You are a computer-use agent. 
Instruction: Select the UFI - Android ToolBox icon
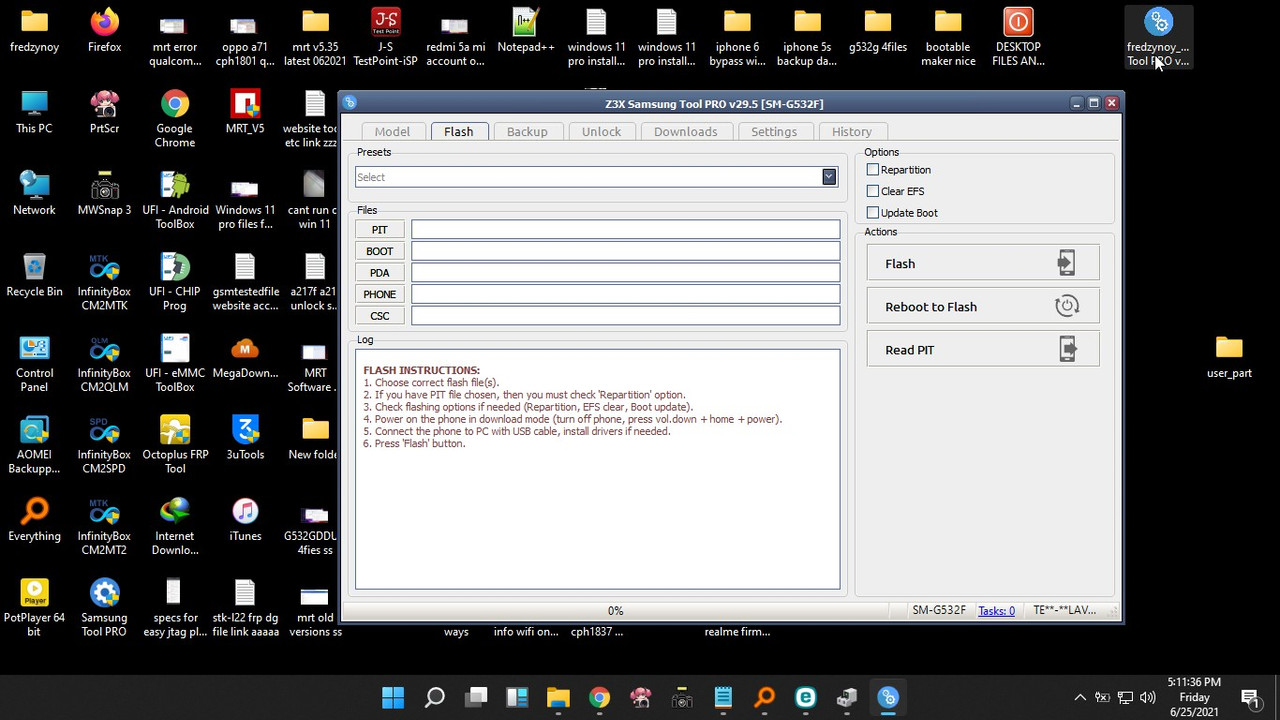(174, 201)
